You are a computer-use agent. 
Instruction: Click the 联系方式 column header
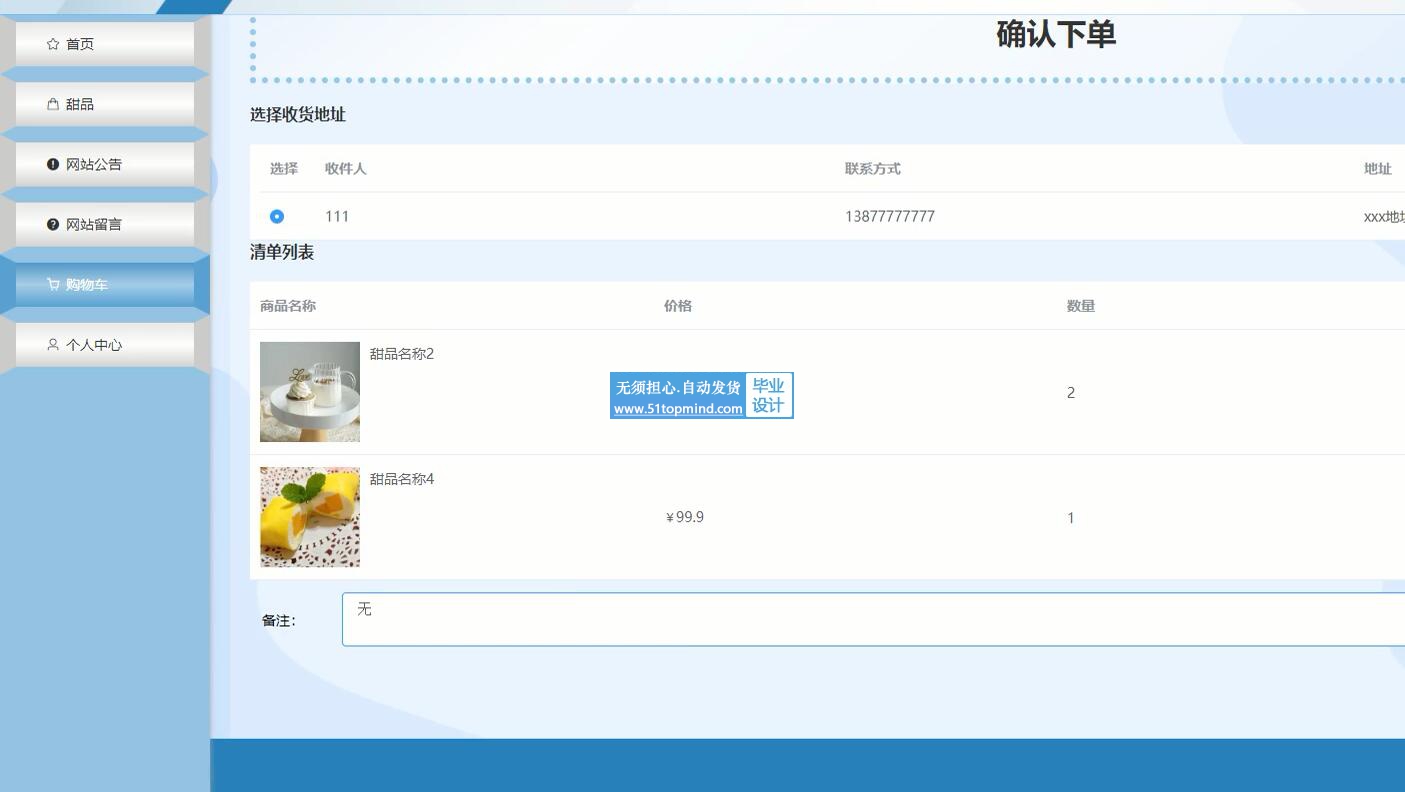coord(873,169)
